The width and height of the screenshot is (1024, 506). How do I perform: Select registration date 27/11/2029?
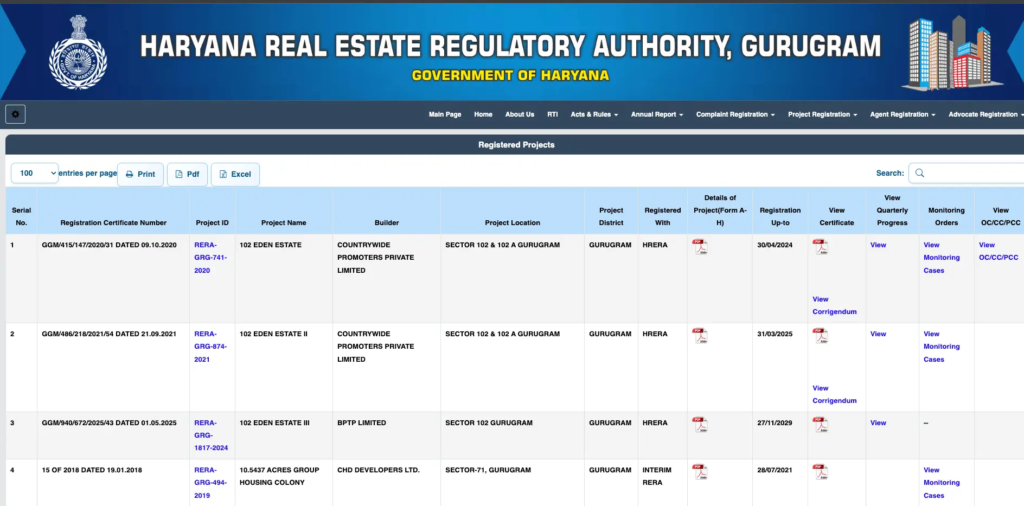click(x=775, y=422)
